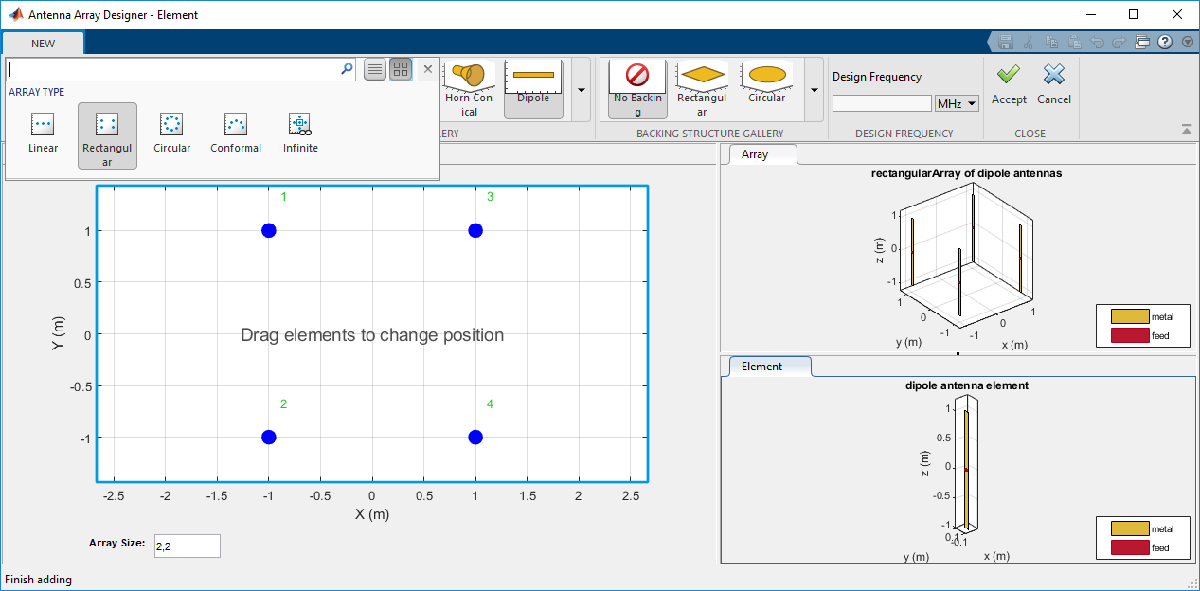Select the Dipole antenna element

click(533, 89)
